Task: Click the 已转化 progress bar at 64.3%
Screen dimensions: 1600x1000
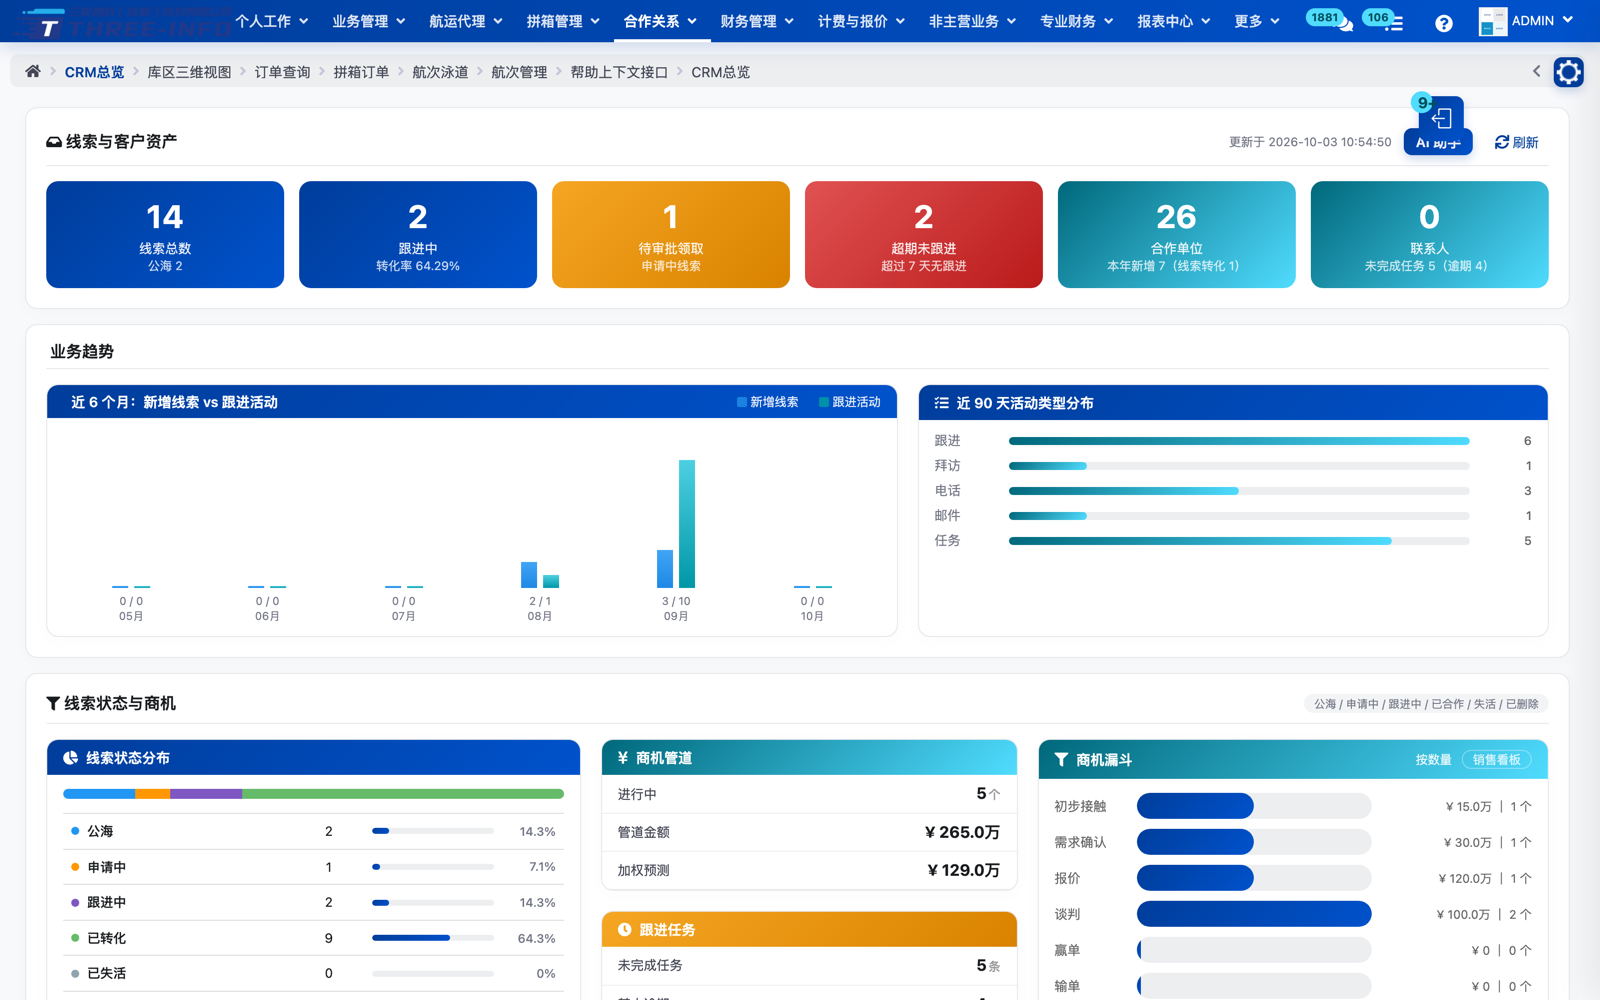Action: pos(433,938)
